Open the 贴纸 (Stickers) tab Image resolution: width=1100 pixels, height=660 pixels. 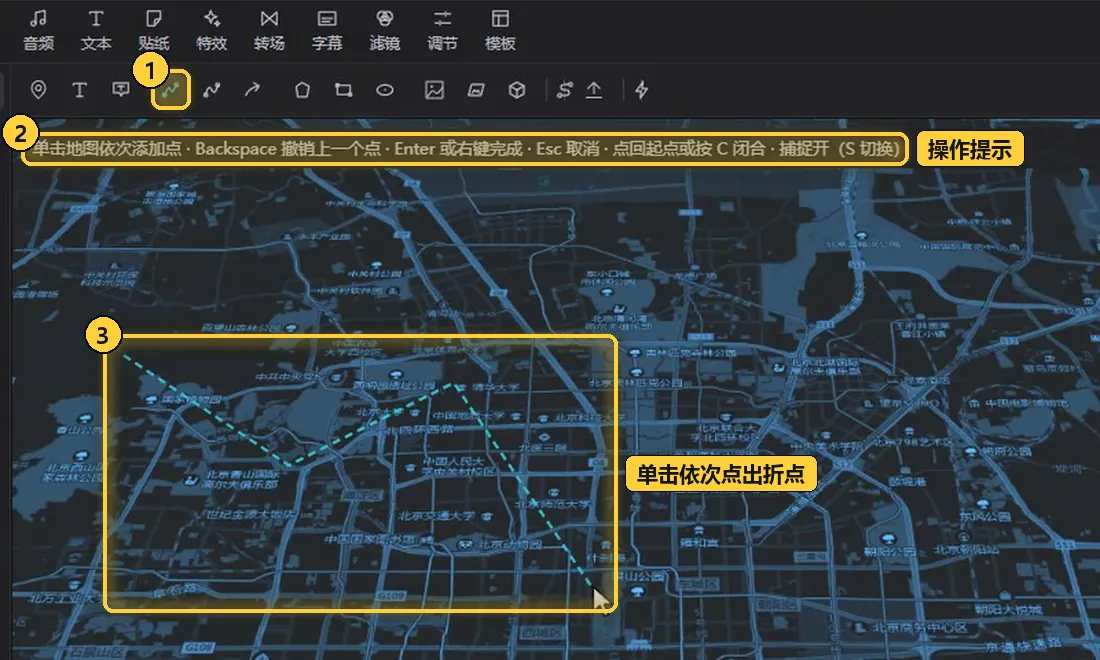point(154,31)
